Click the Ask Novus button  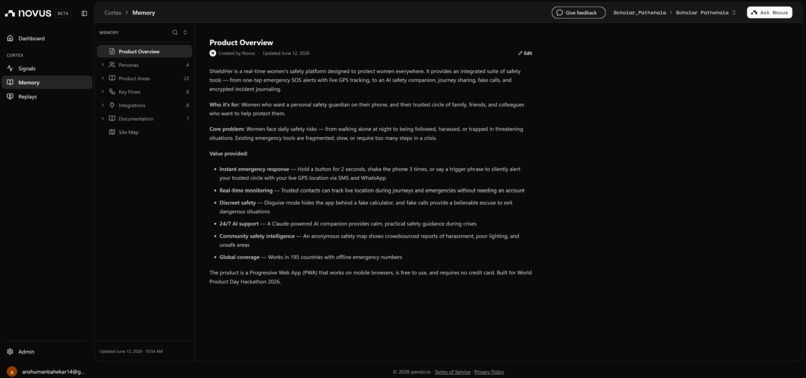(x=770, y=13)
